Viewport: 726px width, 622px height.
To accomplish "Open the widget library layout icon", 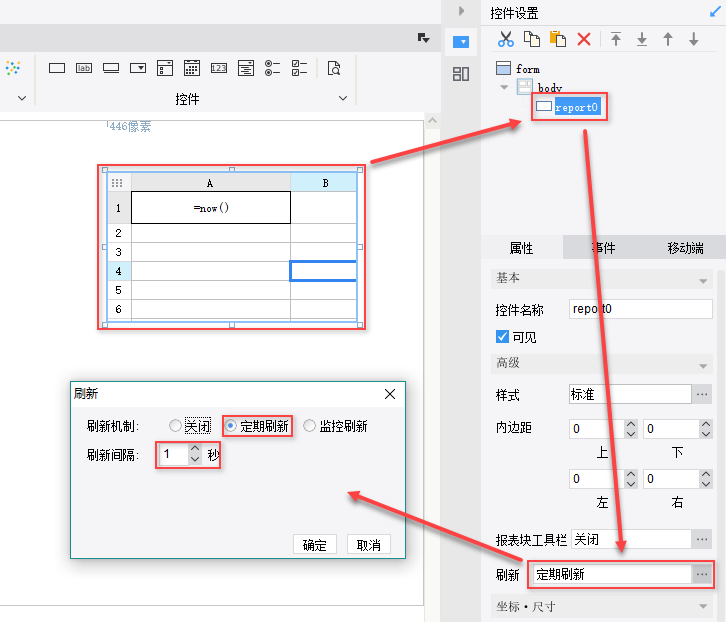I will pos(461,74).
